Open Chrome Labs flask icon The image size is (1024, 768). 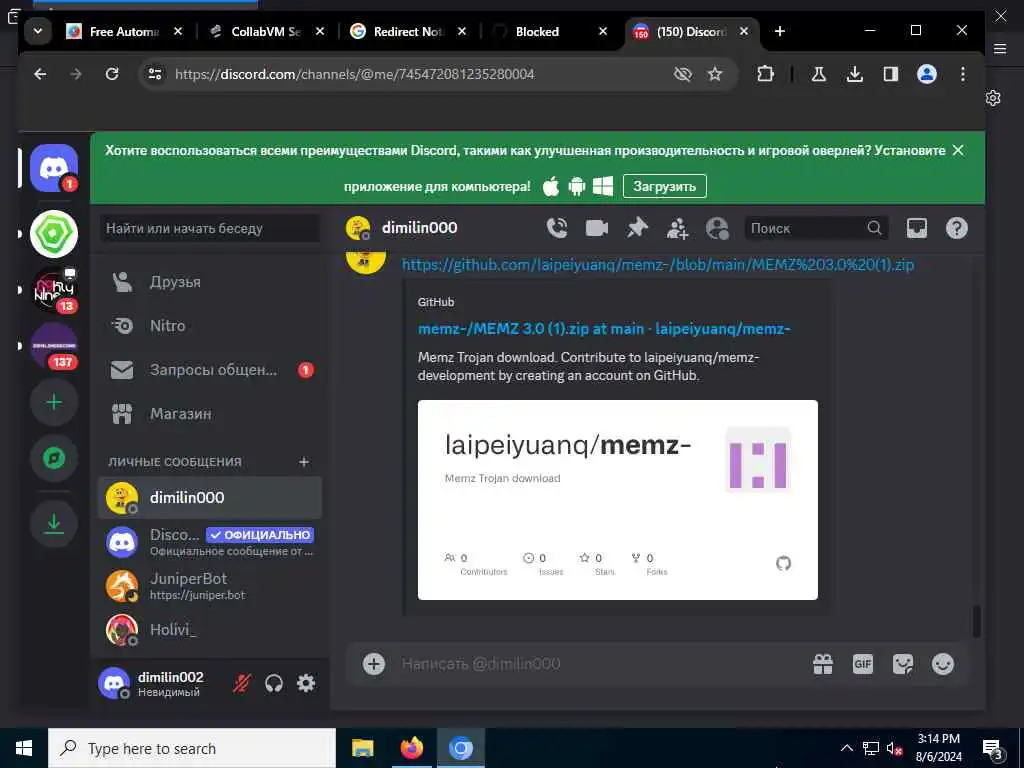(x=818, y=74)
